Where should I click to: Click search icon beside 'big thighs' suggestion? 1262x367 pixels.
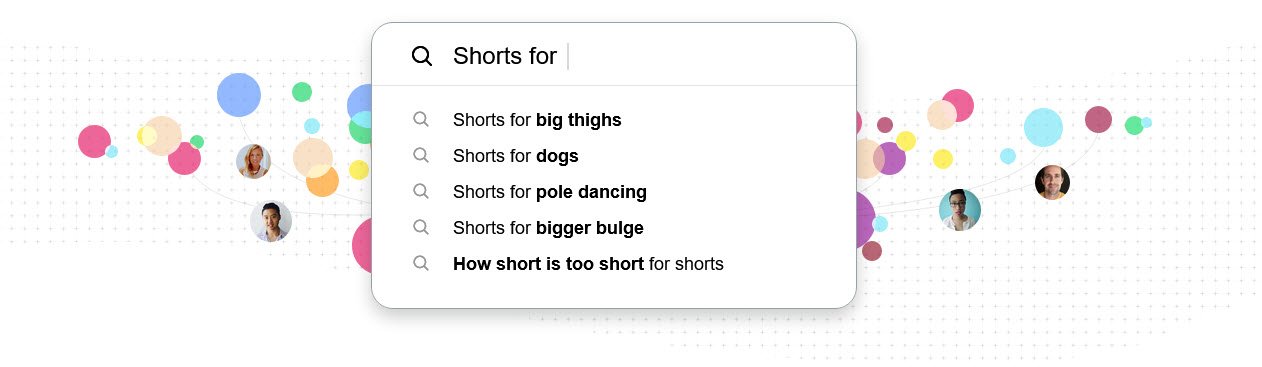421,119
